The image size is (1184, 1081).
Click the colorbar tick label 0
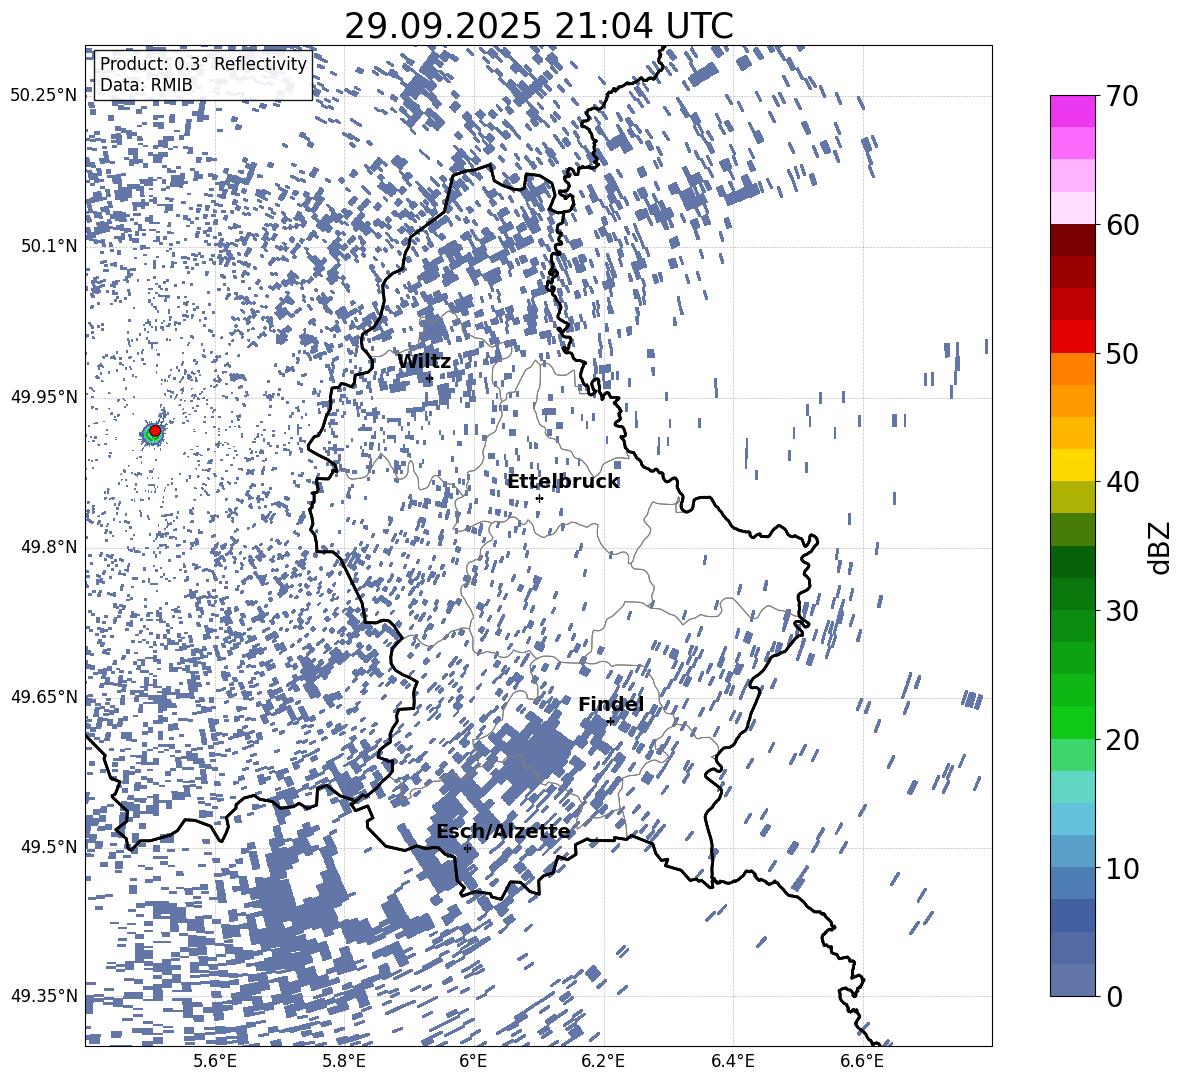point(1115,996)
